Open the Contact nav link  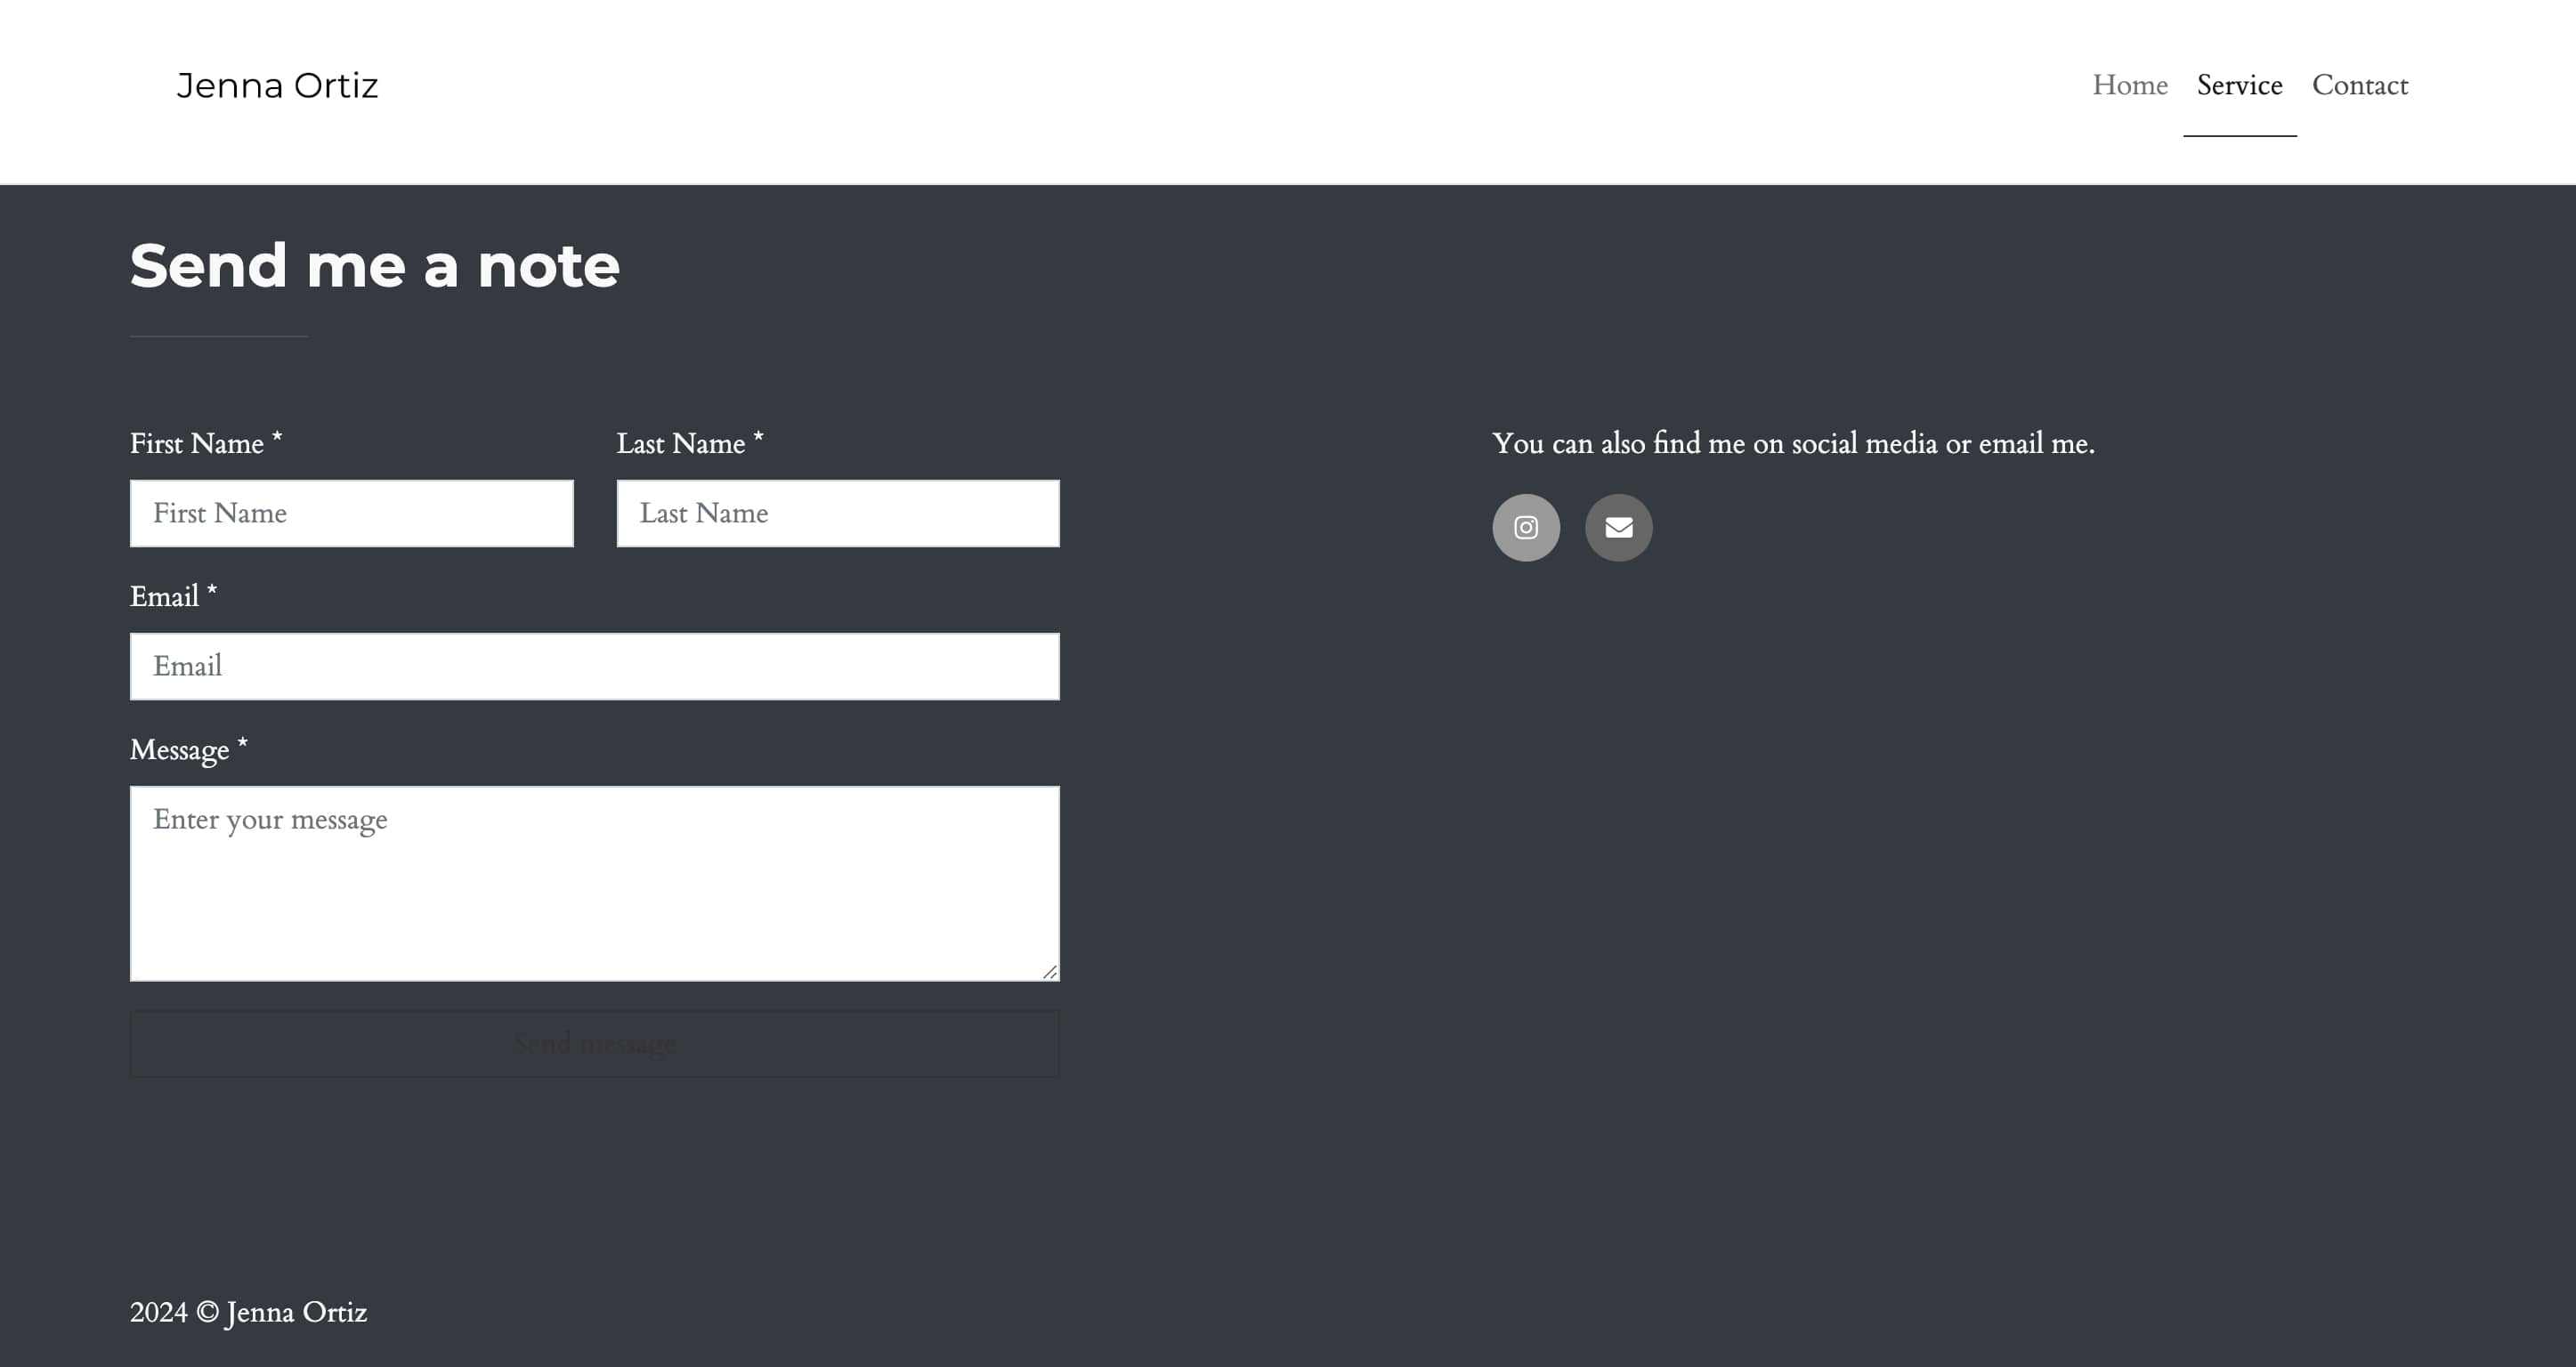pyautogui.click(x=2359, y=86)
